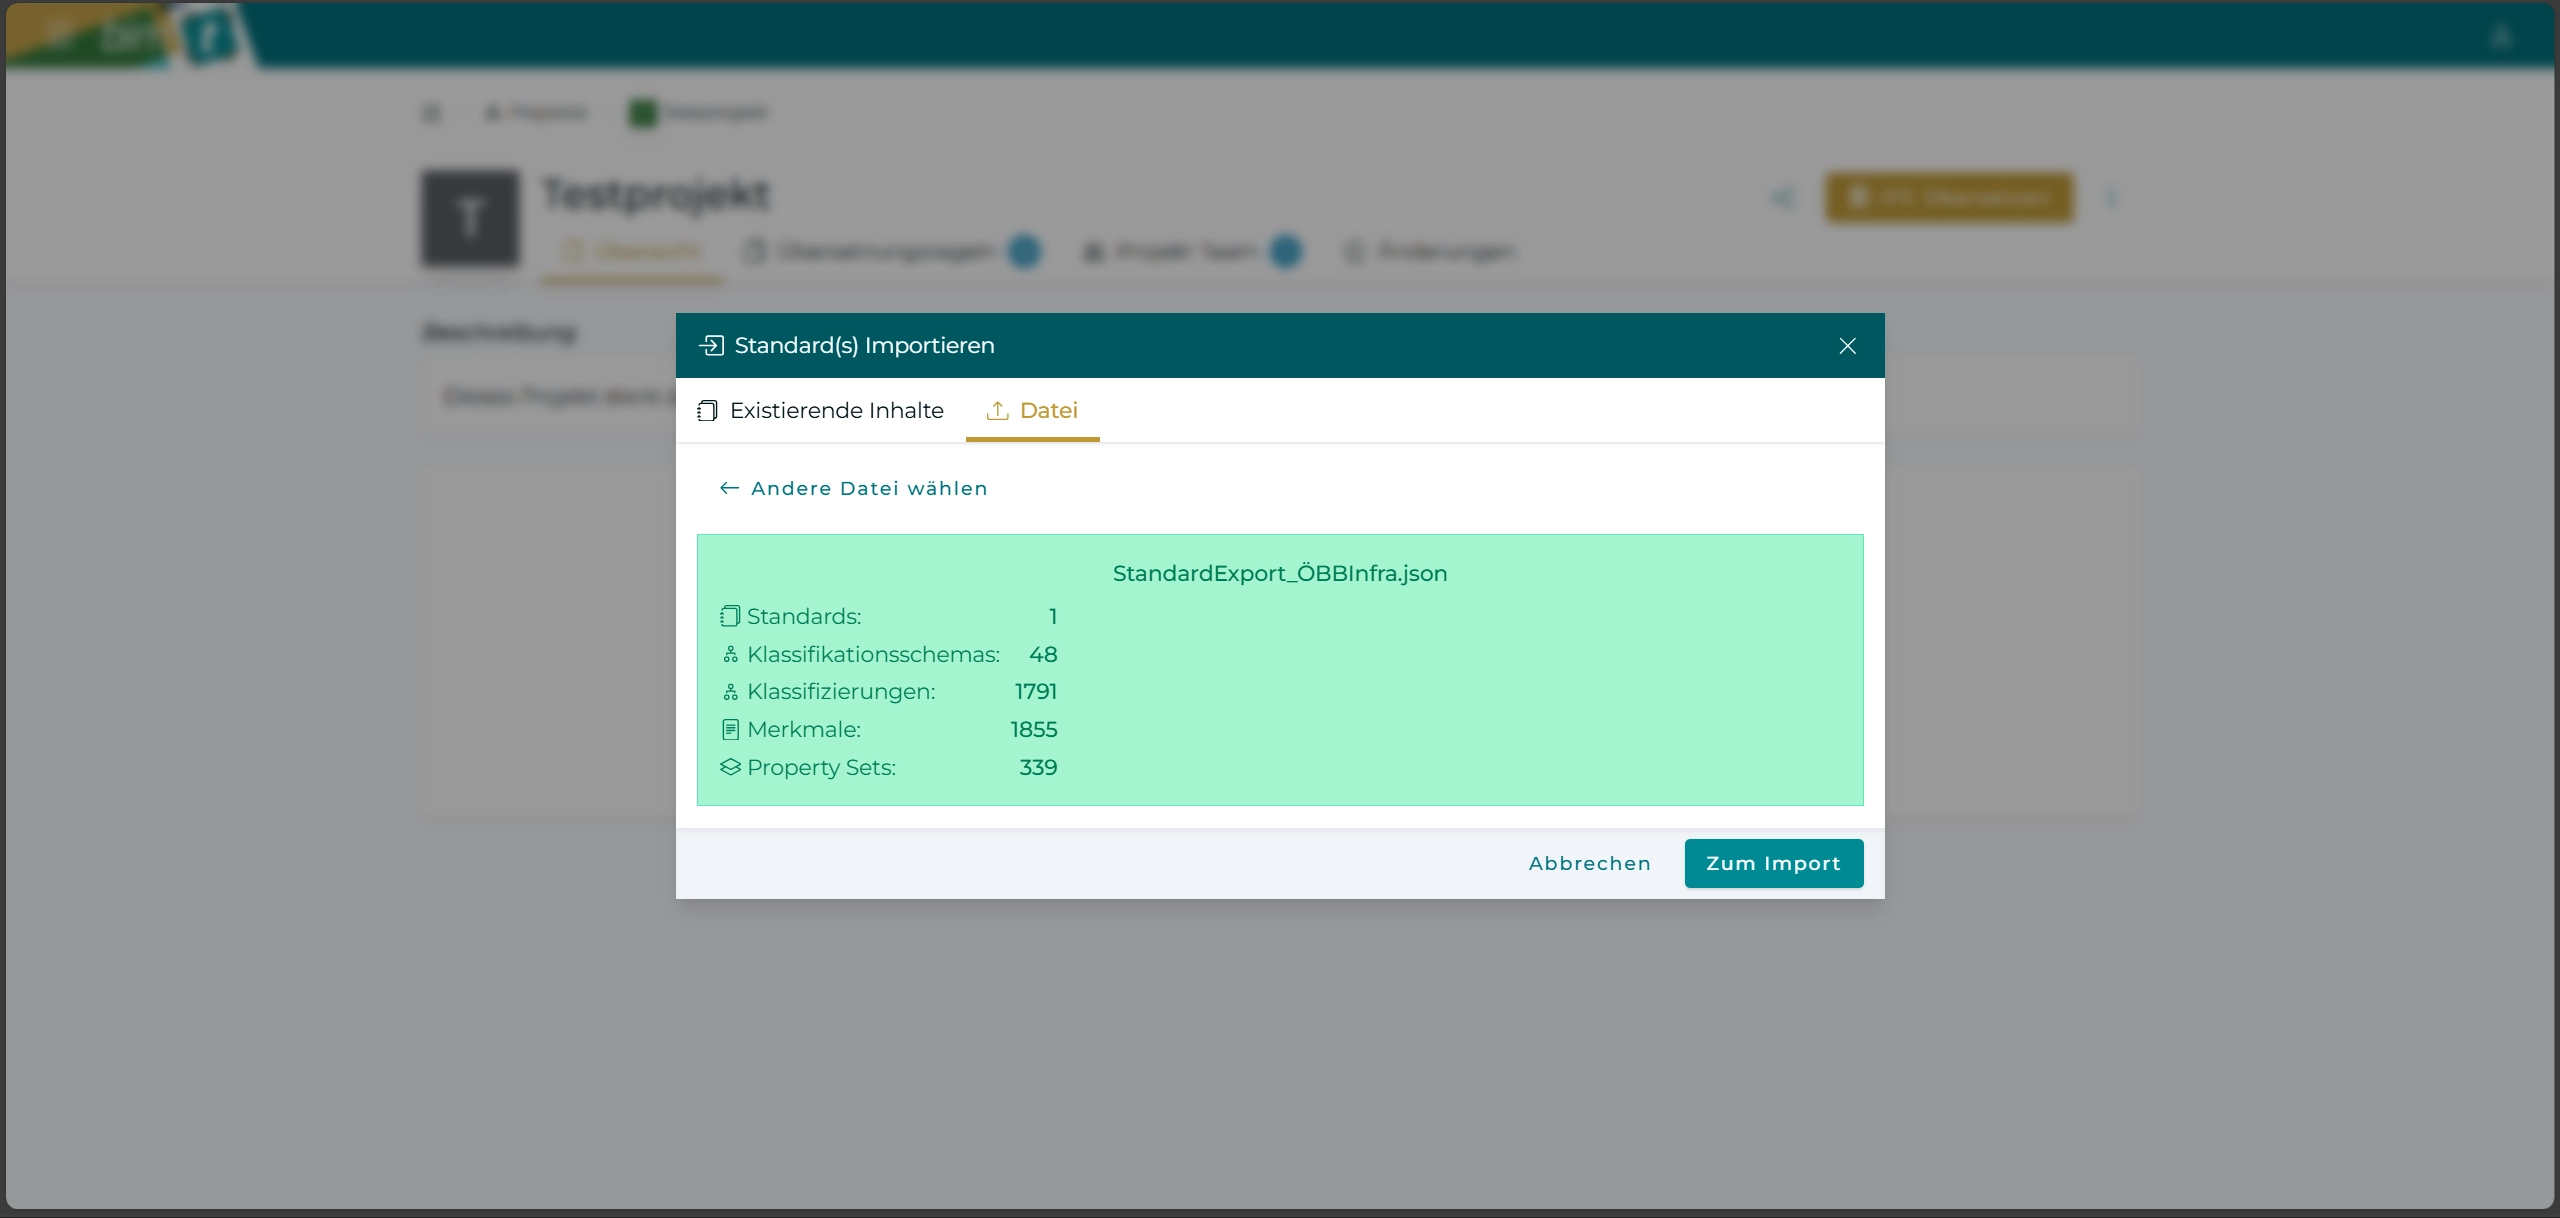Click Andere Datei wählen to choose another file
Viewport: 2560px width, 1218px height.
868,488
